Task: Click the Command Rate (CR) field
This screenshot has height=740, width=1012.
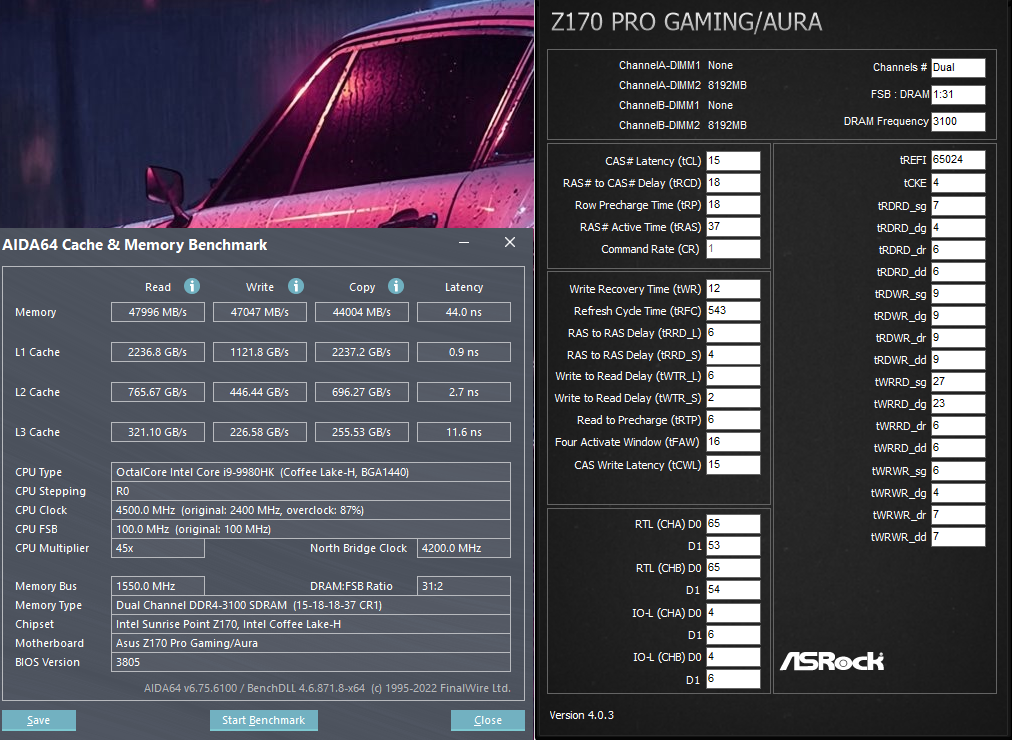Action: coord(733,248)
